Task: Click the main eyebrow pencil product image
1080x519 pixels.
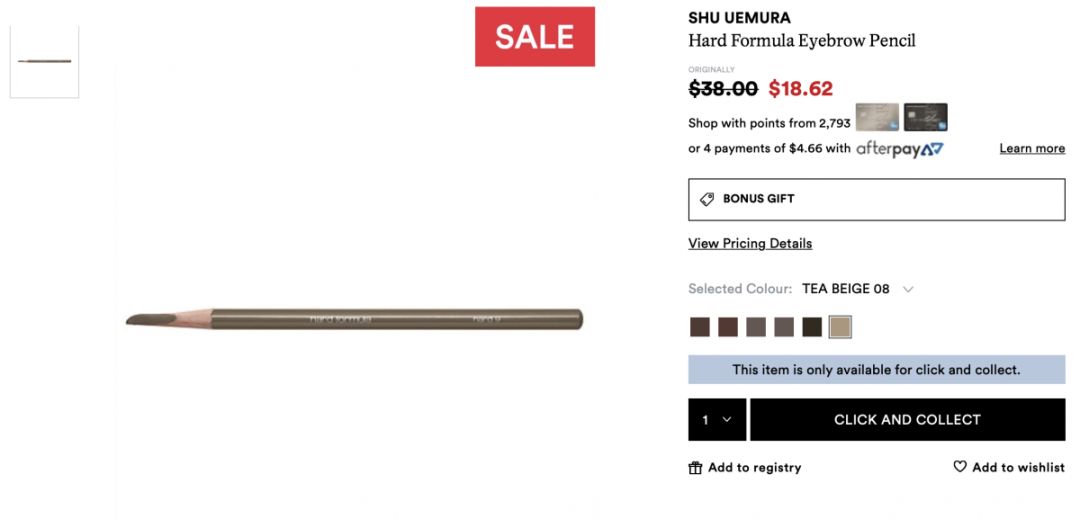Action: click(354, 320)
